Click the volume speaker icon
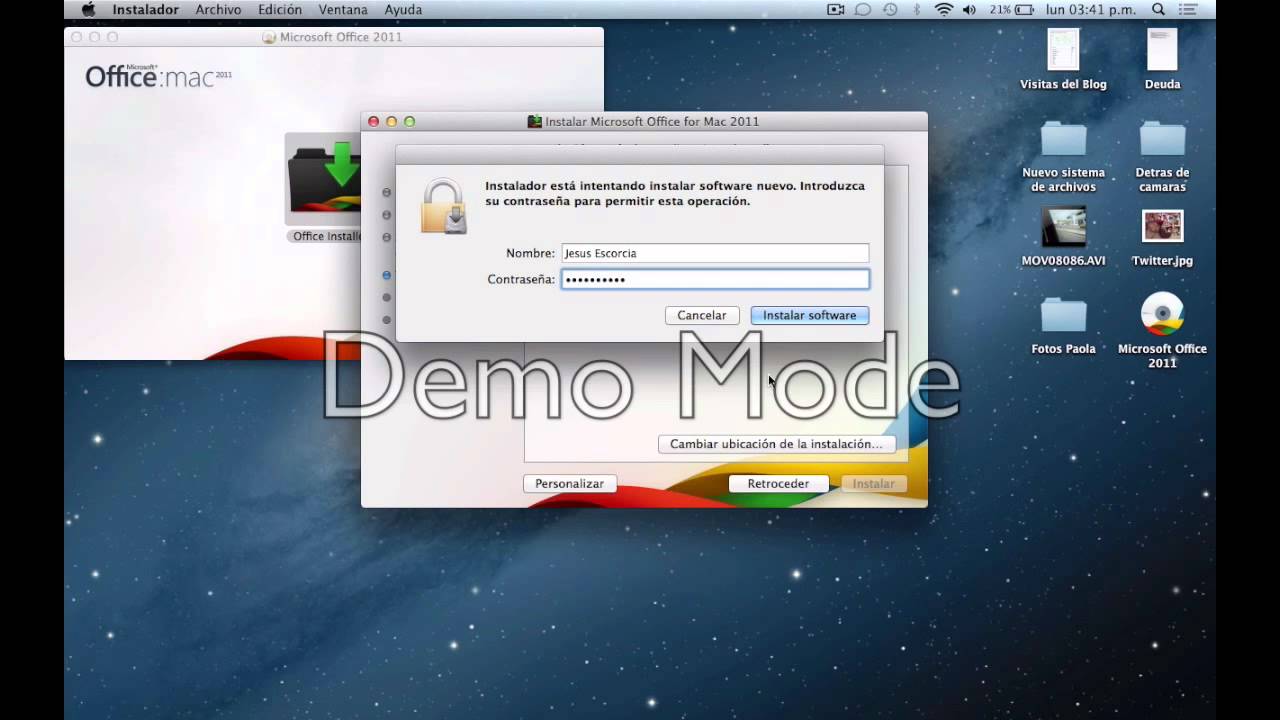This screenshot has height=720, width=1280. [969, 9]
